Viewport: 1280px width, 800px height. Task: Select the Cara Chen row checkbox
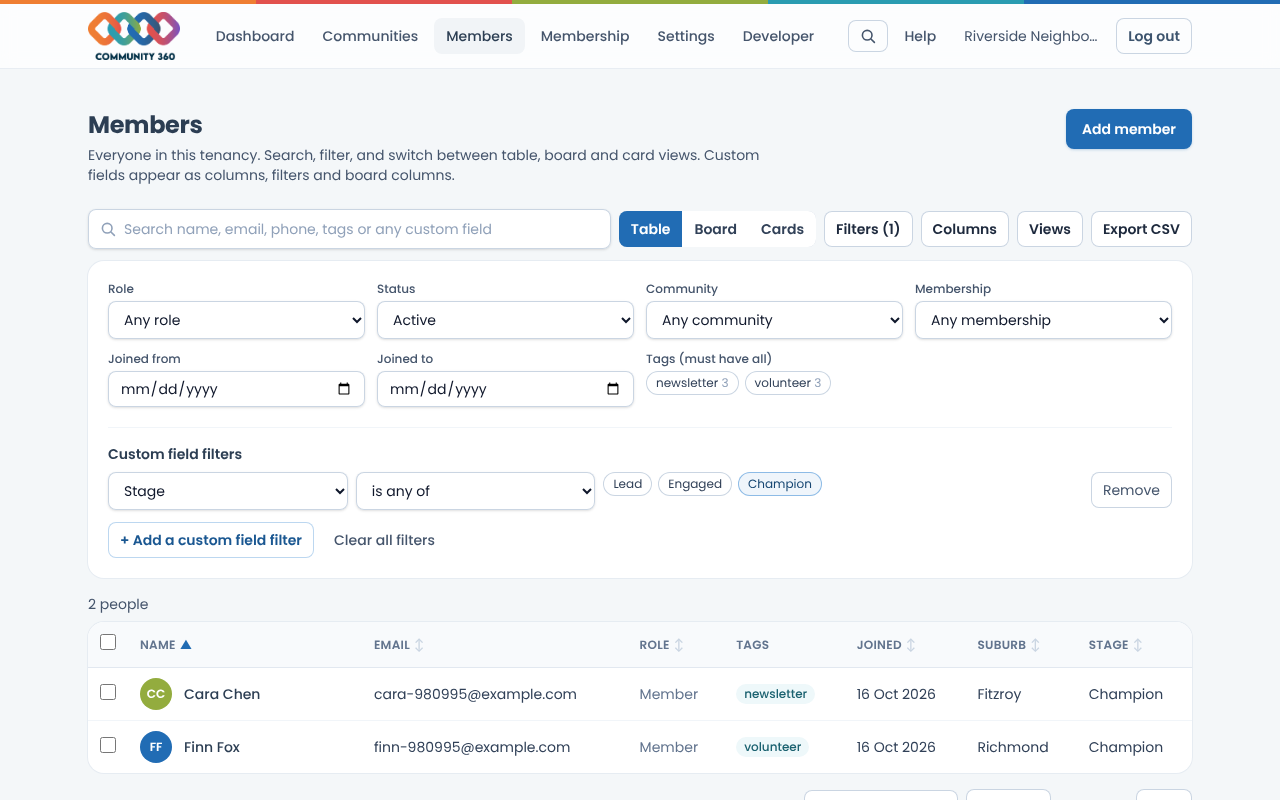(x=108, y=692)
